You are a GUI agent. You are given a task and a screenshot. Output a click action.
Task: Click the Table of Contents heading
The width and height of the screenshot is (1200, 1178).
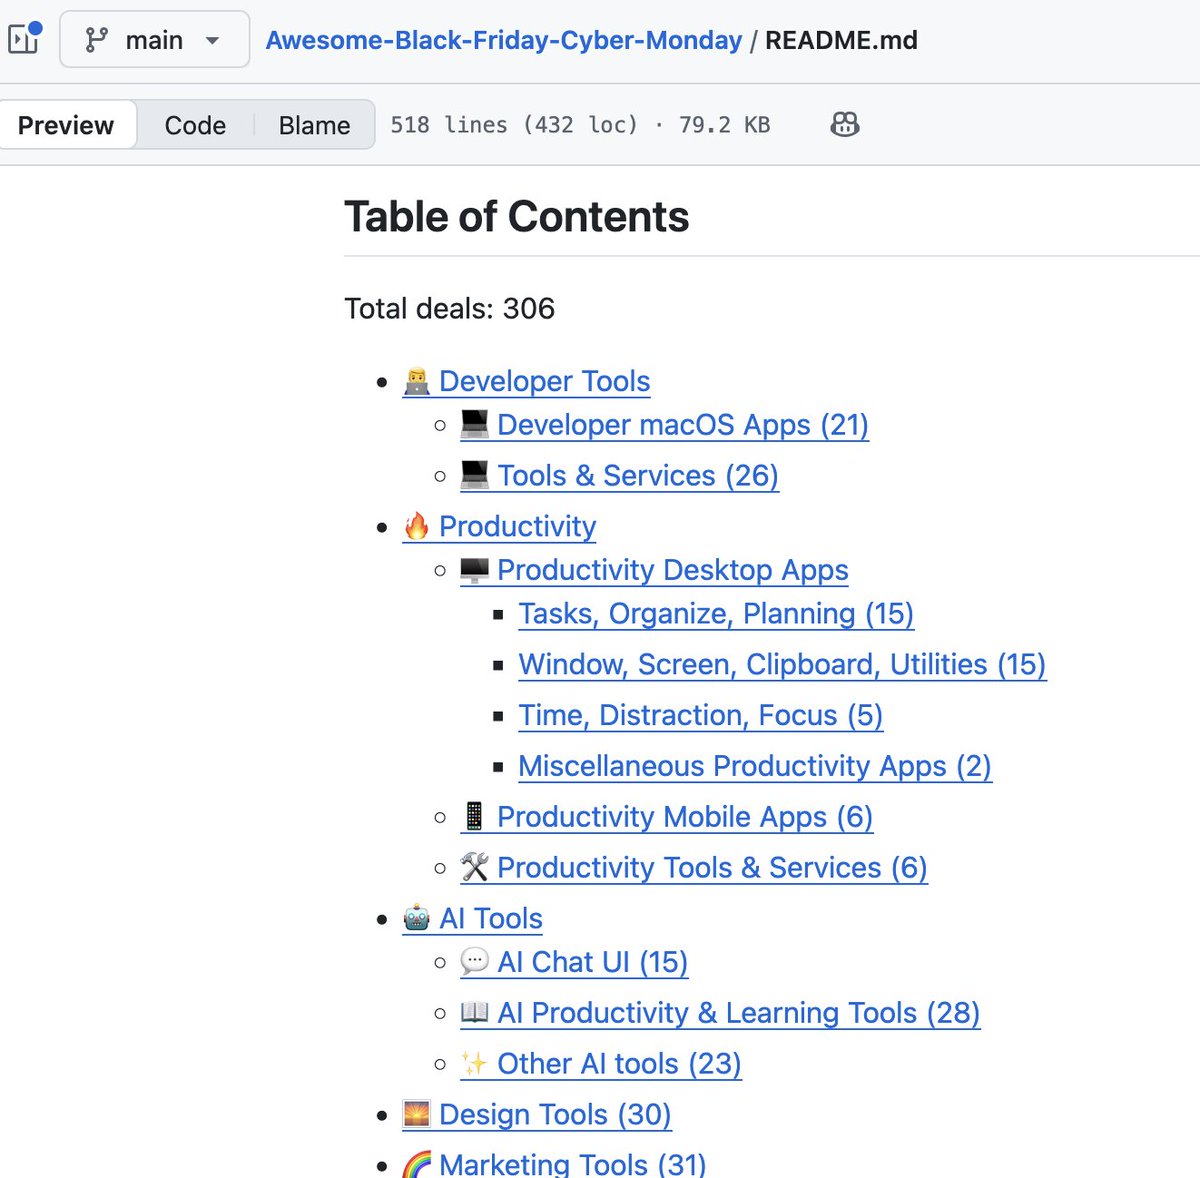point(517,217)
